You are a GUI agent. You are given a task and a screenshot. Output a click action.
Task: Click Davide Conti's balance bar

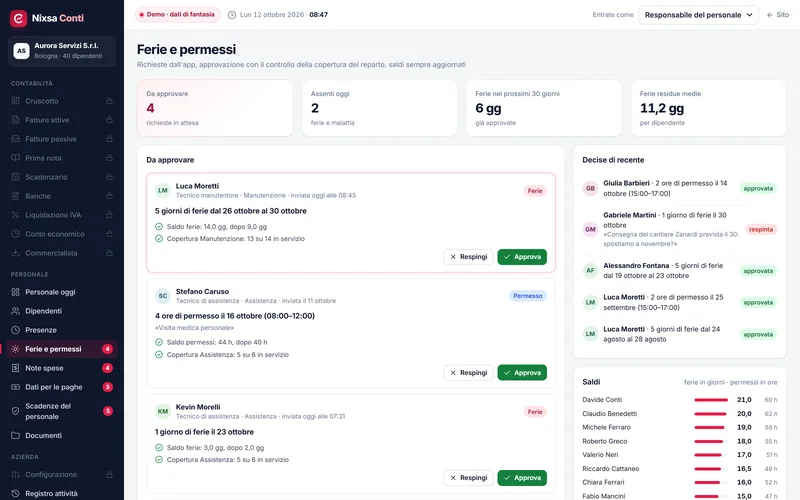click(x=711, y=400)
